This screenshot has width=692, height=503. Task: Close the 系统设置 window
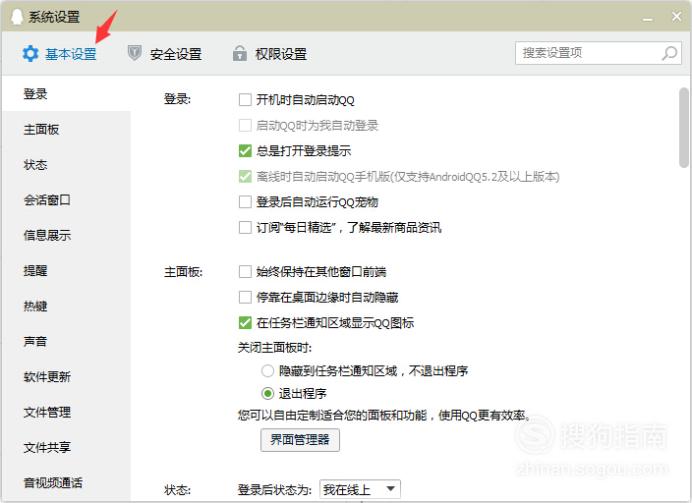pos(676,17)
